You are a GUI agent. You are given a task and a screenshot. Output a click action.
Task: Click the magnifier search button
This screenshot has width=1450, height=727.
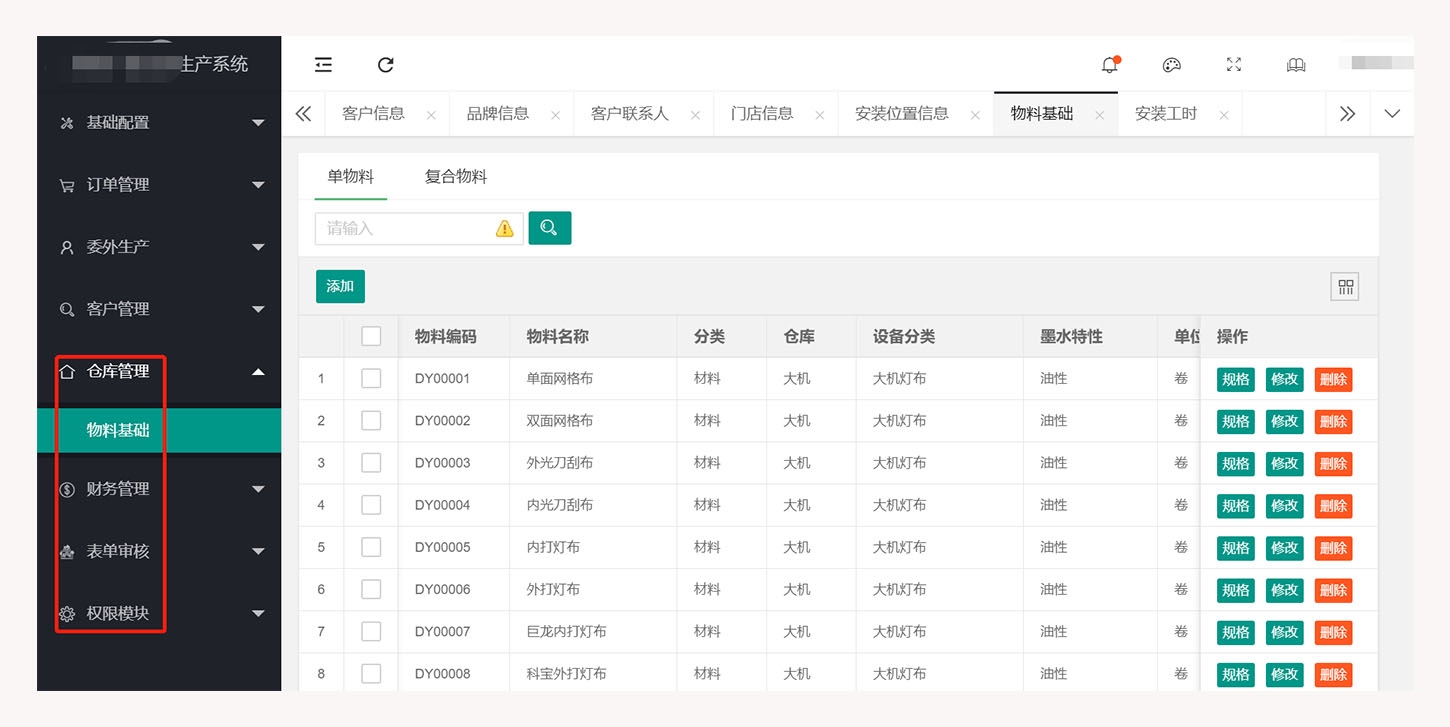pyautogui.click(x=549, y=228)
